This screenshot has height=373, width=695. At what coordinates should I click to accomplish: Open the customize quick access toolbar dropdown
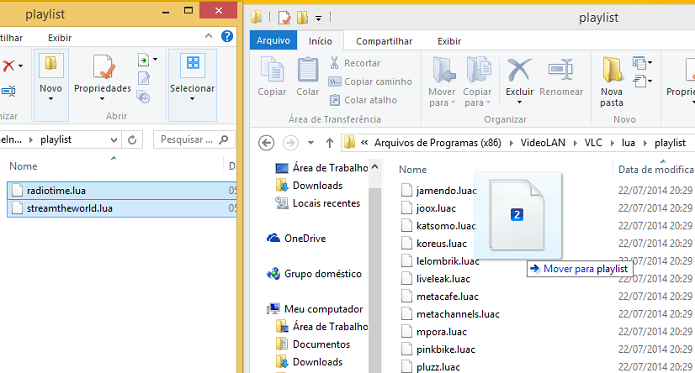318,18
